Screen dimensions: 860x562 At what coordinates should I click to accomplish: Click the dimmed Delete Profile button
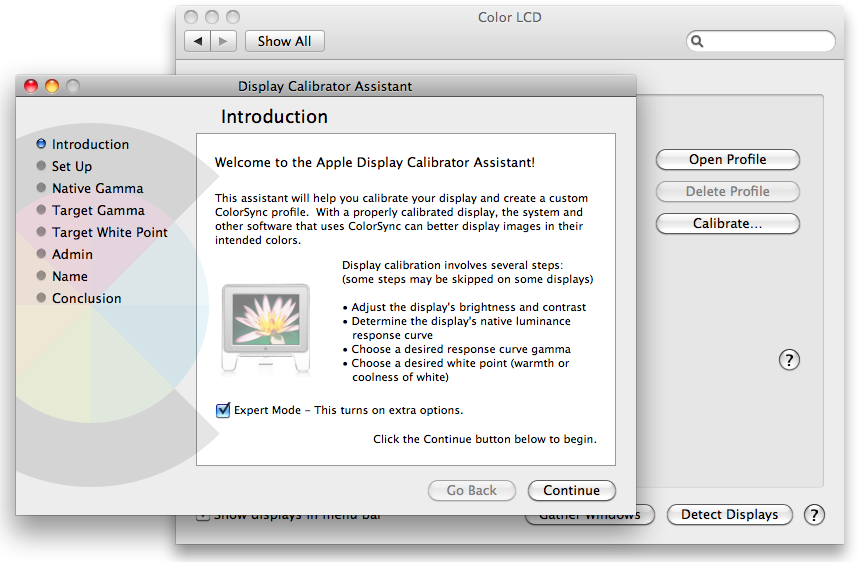coord(728,191)
